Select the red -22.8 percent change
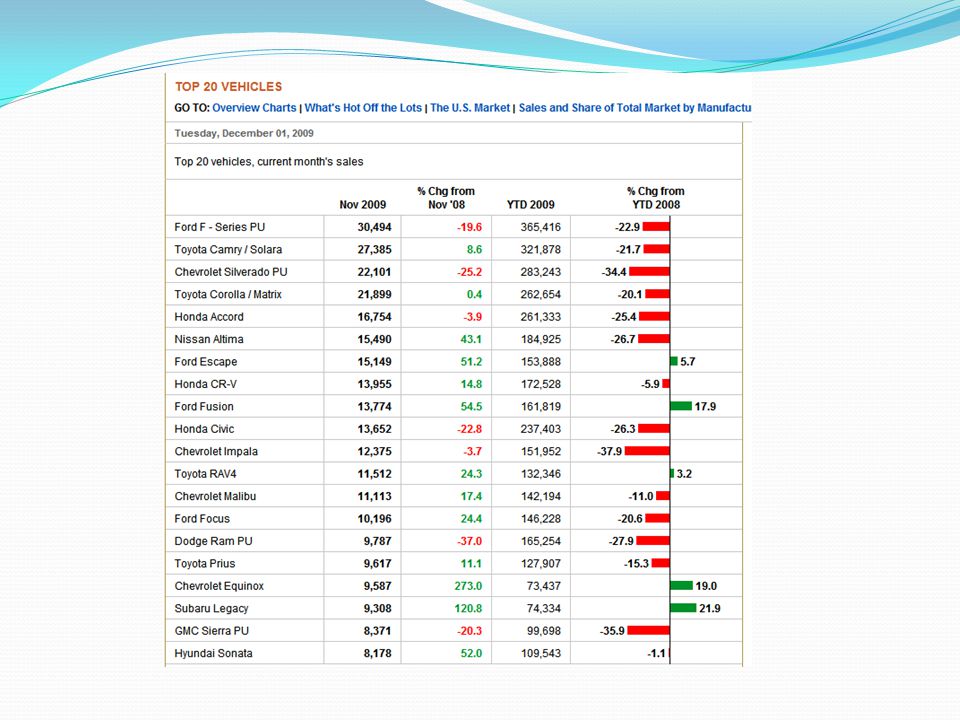The width and height of the screenshot is (960, 720). pos(470,429)
